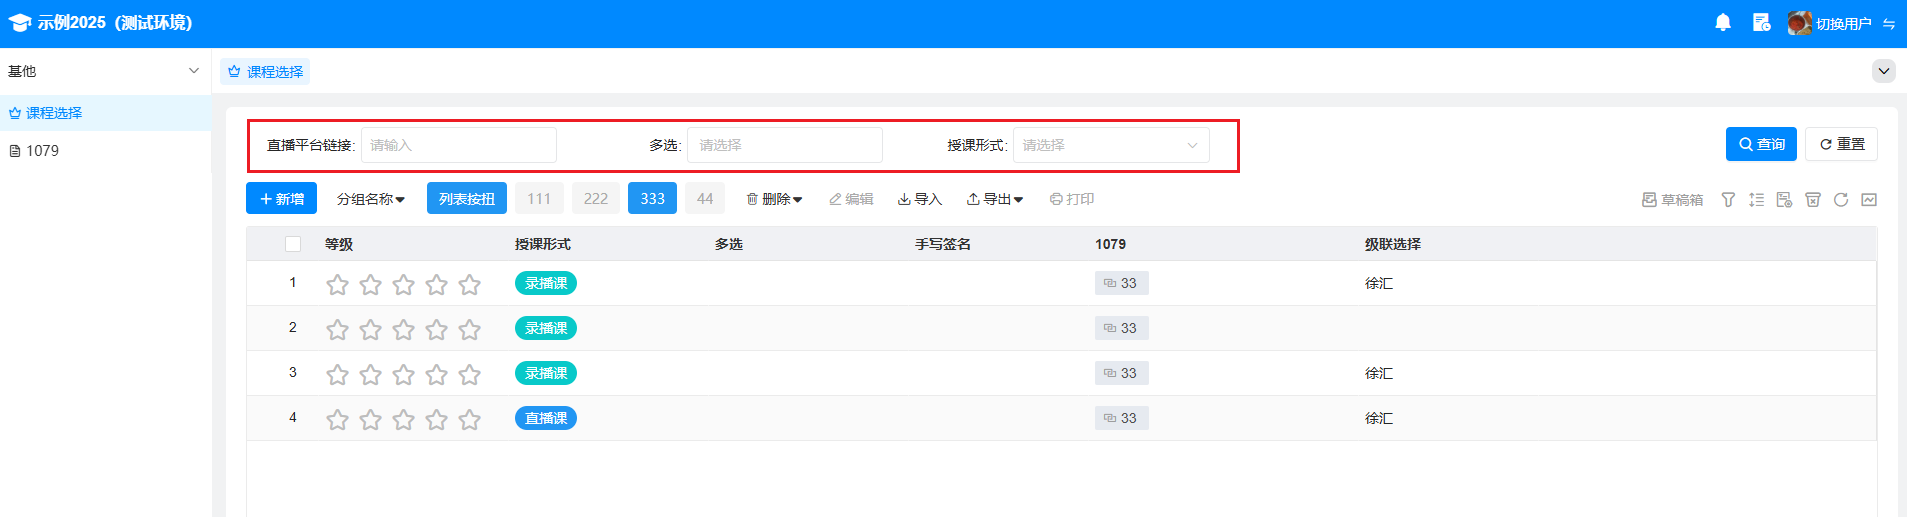Set the first star rating in row 1
The height and width of the screenshot is (517, 1907).
tap(338, 285)
